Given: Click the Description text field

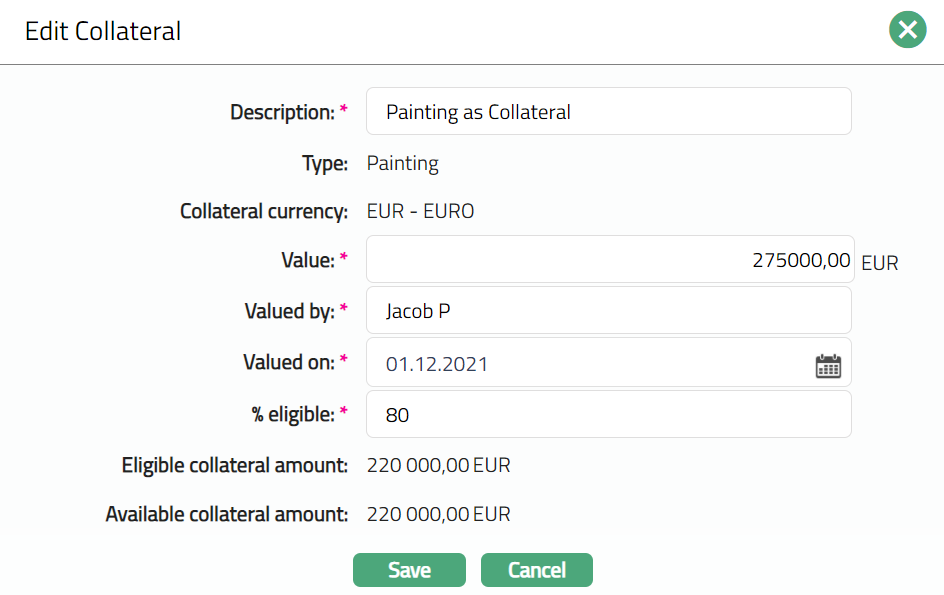Looking at the screenshot, I should pos(608,111).
